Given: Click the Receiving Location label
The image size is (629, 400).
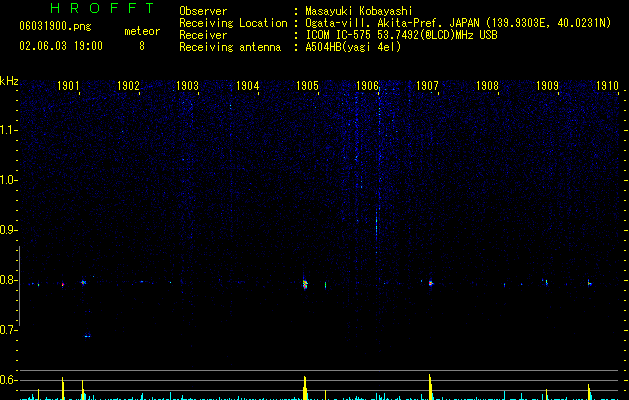Looking at the screenshot, I should coord(233,23).
